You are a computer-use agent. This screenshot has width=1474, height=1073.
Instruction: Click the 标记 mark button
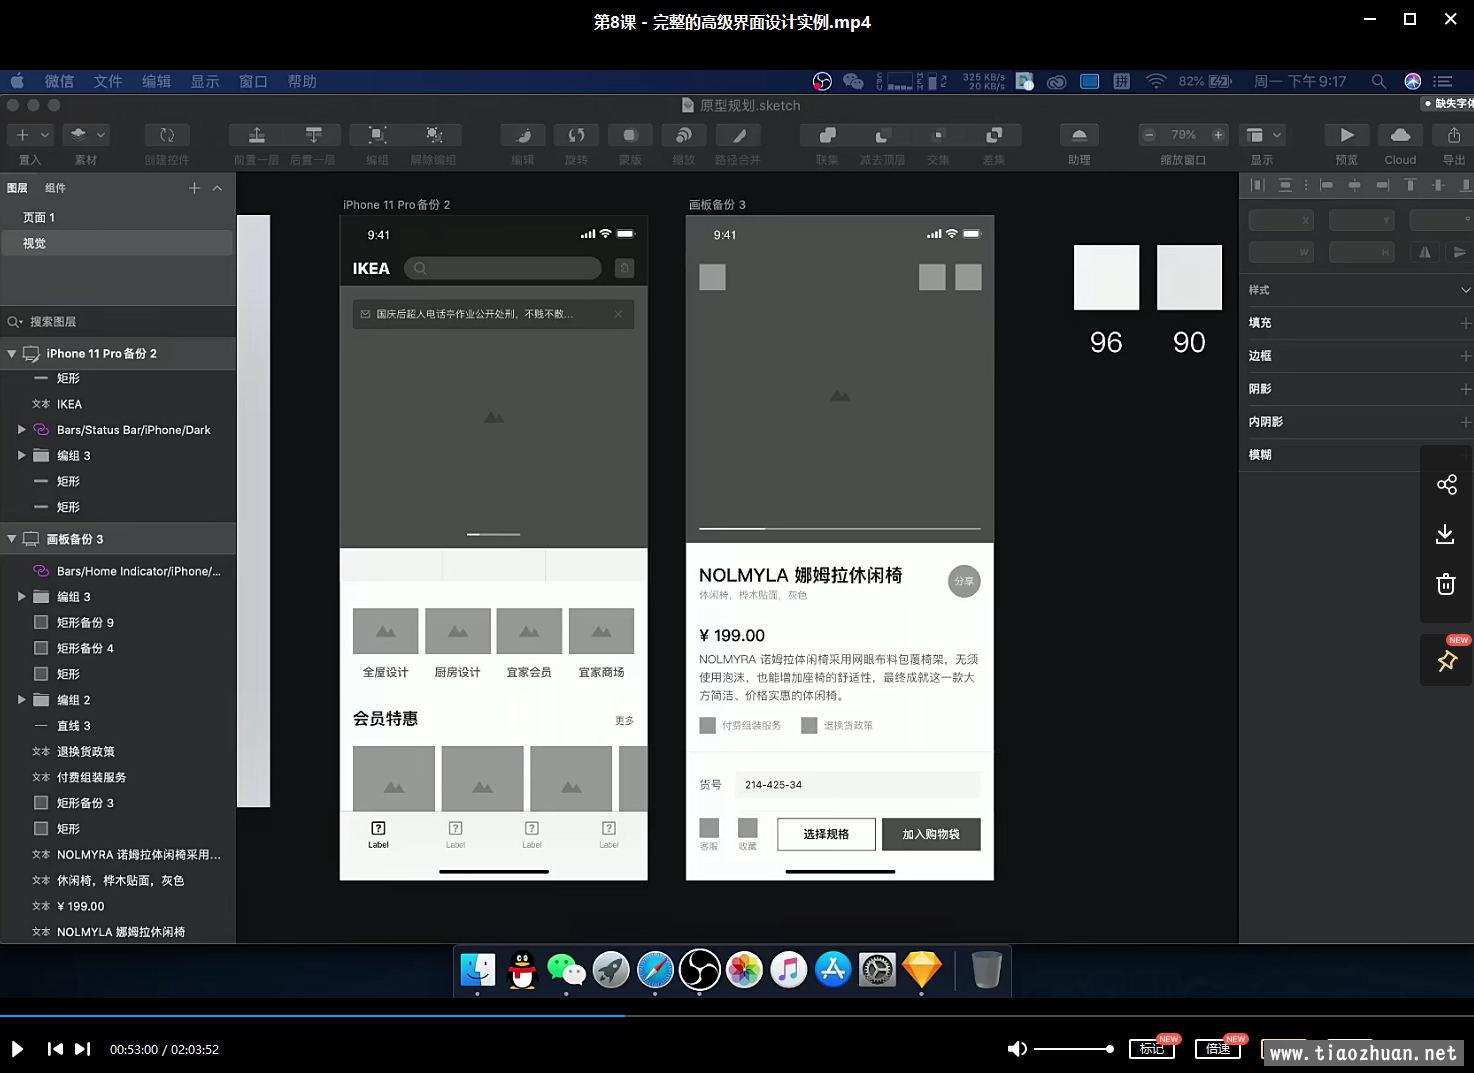(x=1152, y=1049)
